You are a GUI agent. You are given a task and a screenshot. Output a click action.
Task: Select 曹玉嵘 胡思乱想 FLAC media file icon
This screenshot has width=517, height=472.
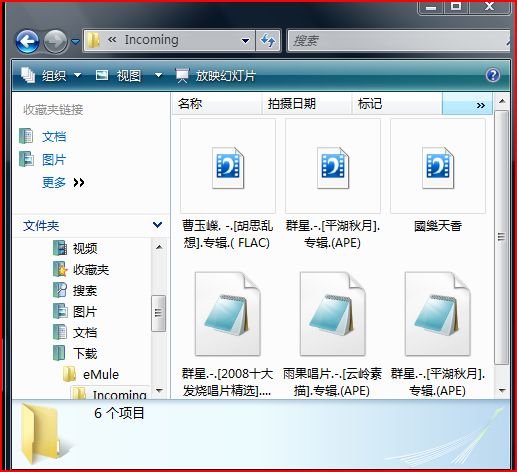click(x=228, y=167)
